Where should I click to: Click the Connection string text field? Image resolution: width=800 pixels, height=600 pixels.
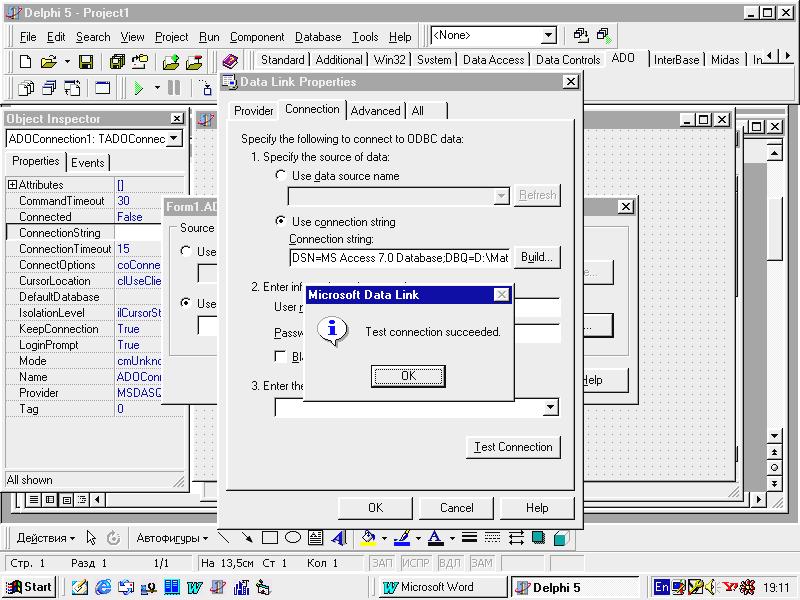click(x=399, y=258)
